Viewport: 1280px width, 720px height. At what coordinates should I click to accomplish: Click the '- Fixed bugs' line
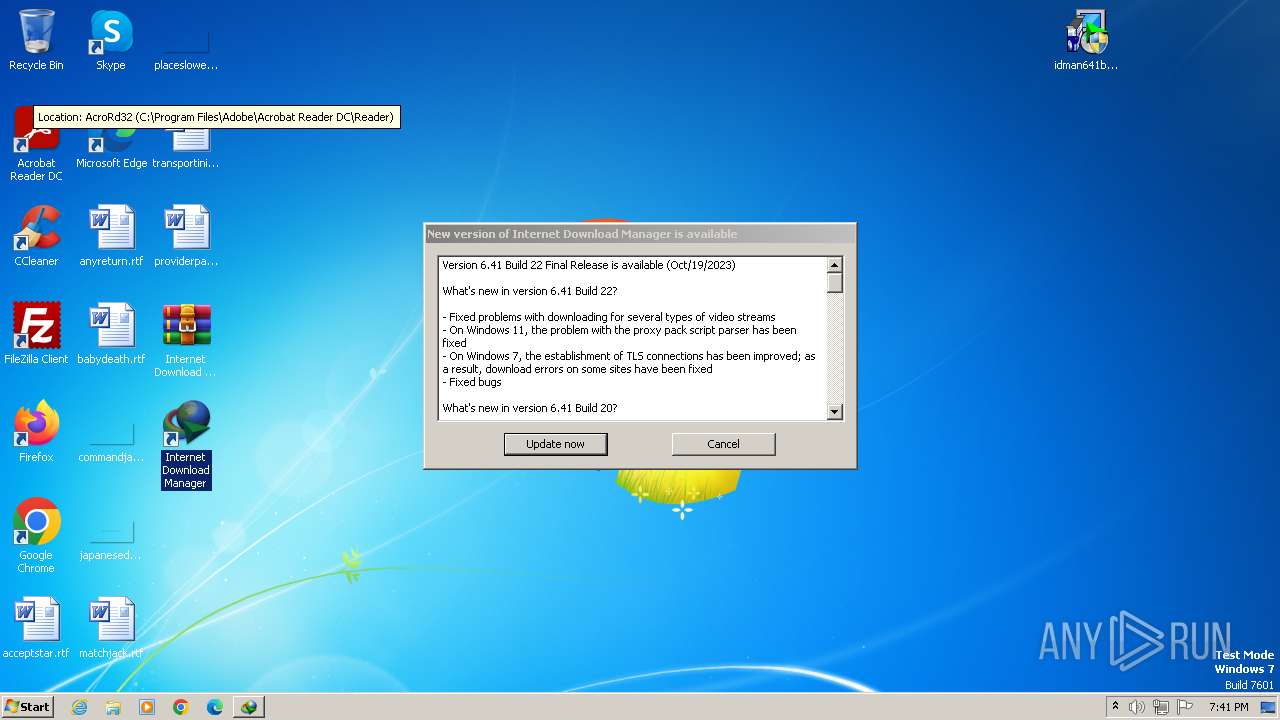[x=472, y=382]
